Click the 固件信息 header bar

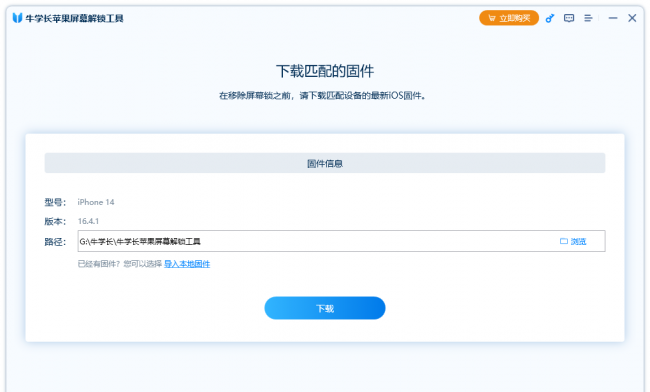tap(325, 163)
